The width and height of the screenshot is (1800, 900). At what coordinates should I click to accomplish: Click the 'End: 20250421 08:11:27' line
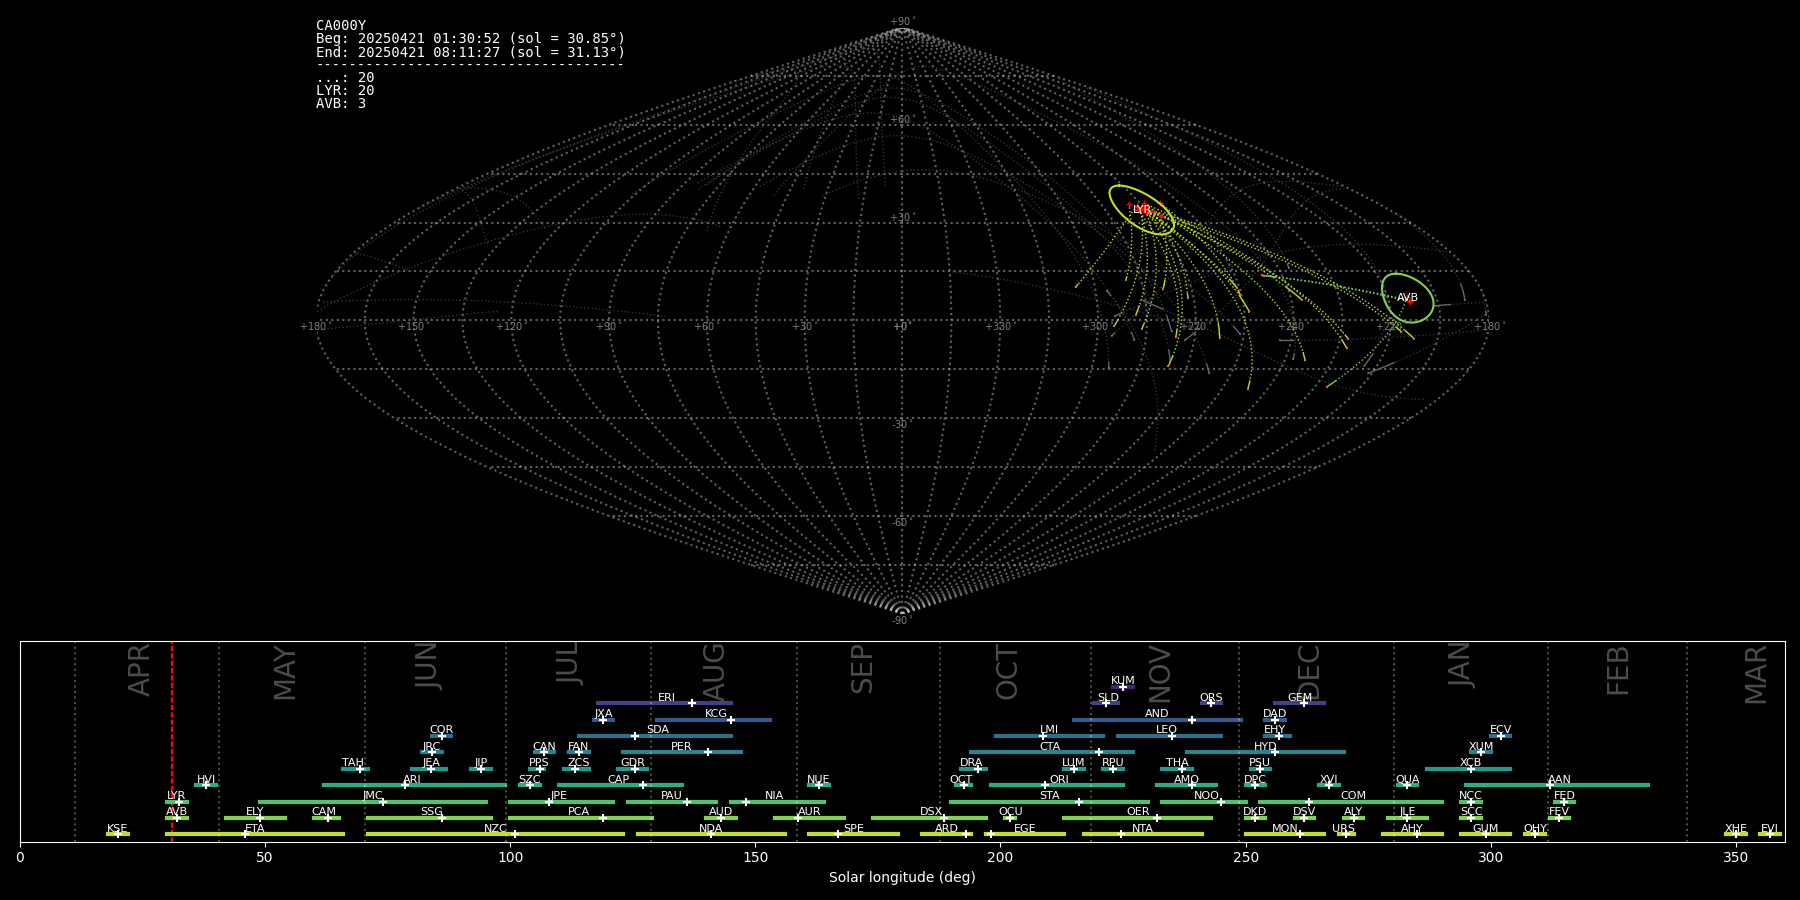pos(470,52)
